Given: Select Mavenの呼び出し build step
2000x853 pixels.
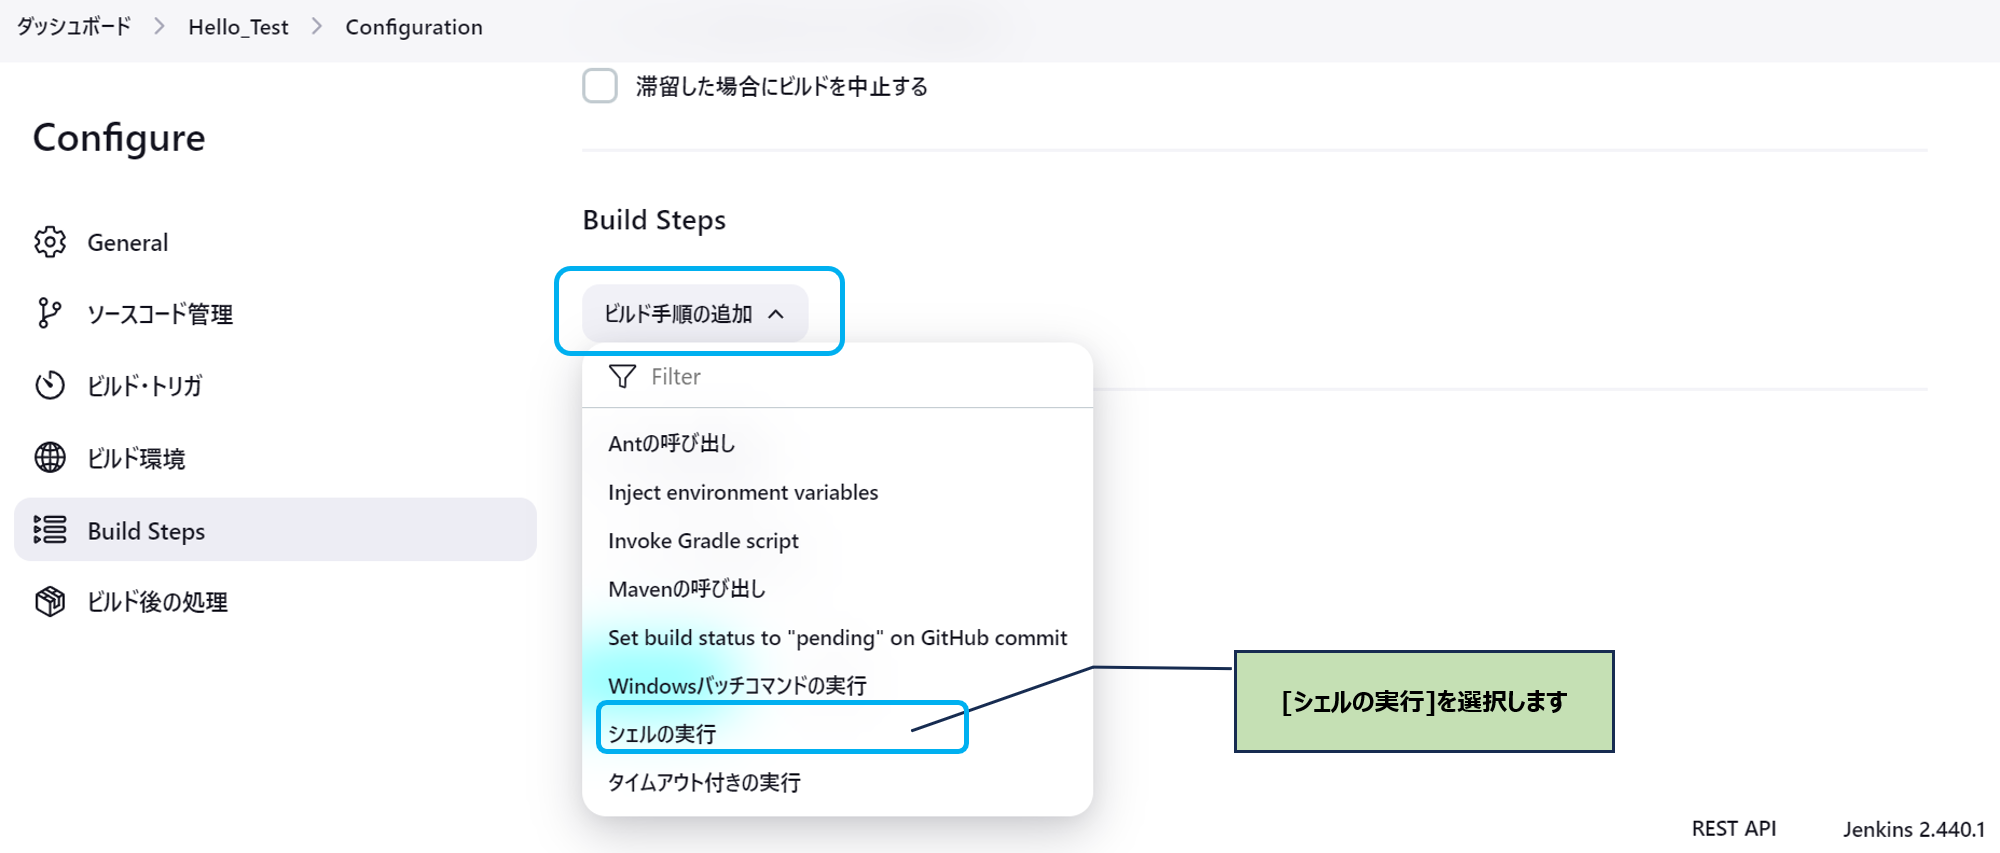Looking at the screenshot, I should click(x=837, y=589).
